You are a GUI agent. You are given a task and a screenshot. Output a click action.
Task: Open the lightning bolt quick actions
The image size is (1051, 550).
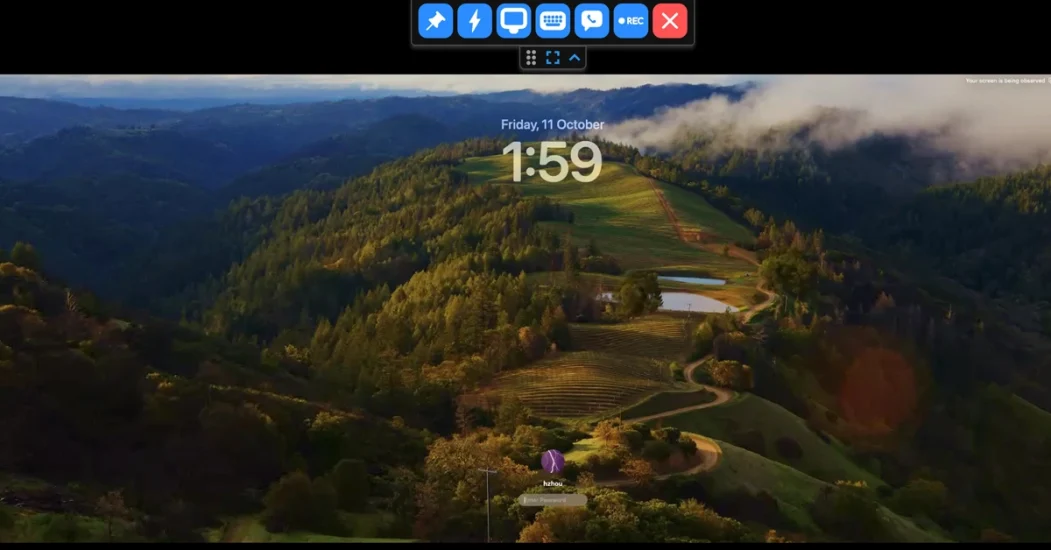[x=475, y=21]
